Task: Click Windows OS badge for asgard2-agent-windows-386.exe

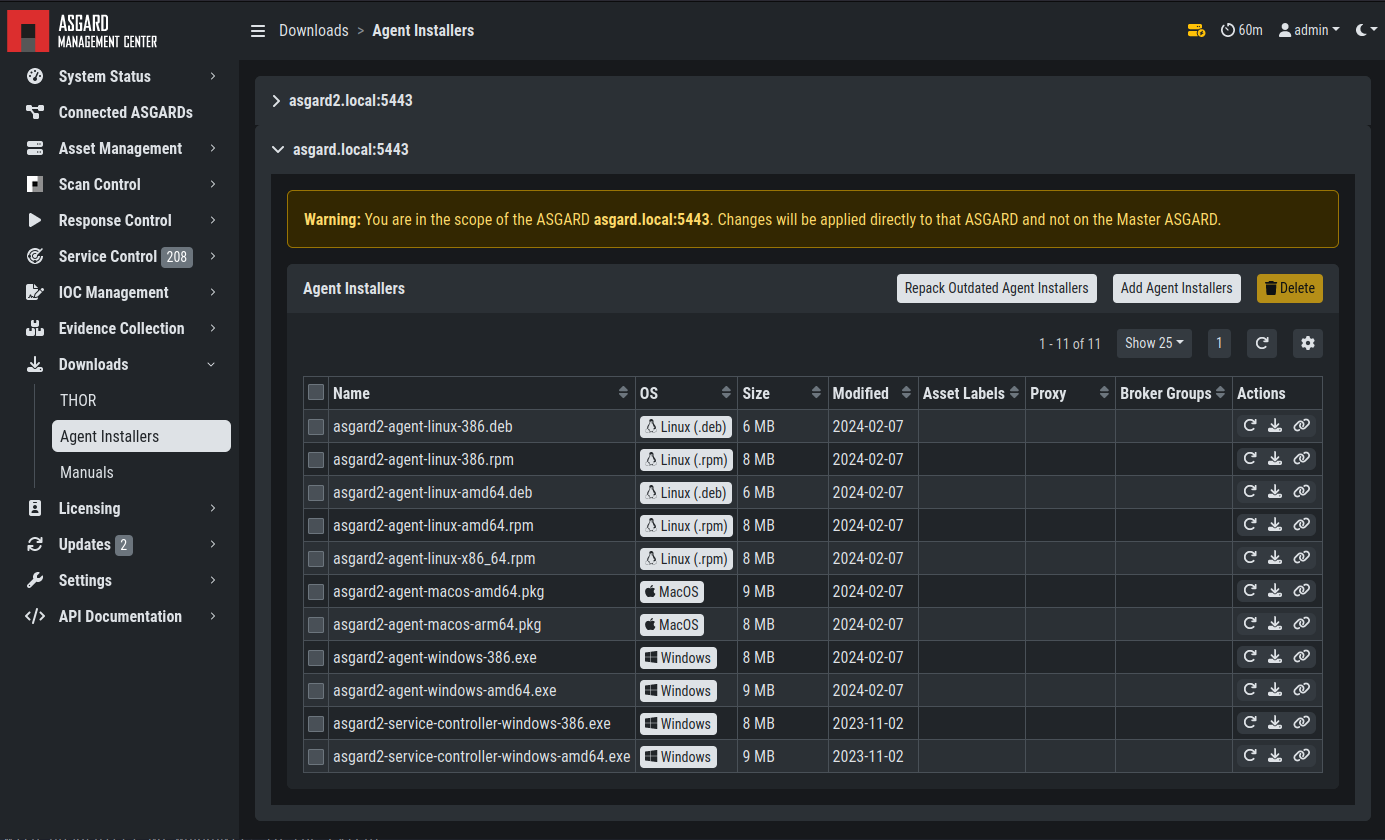Action: [678, 657]
